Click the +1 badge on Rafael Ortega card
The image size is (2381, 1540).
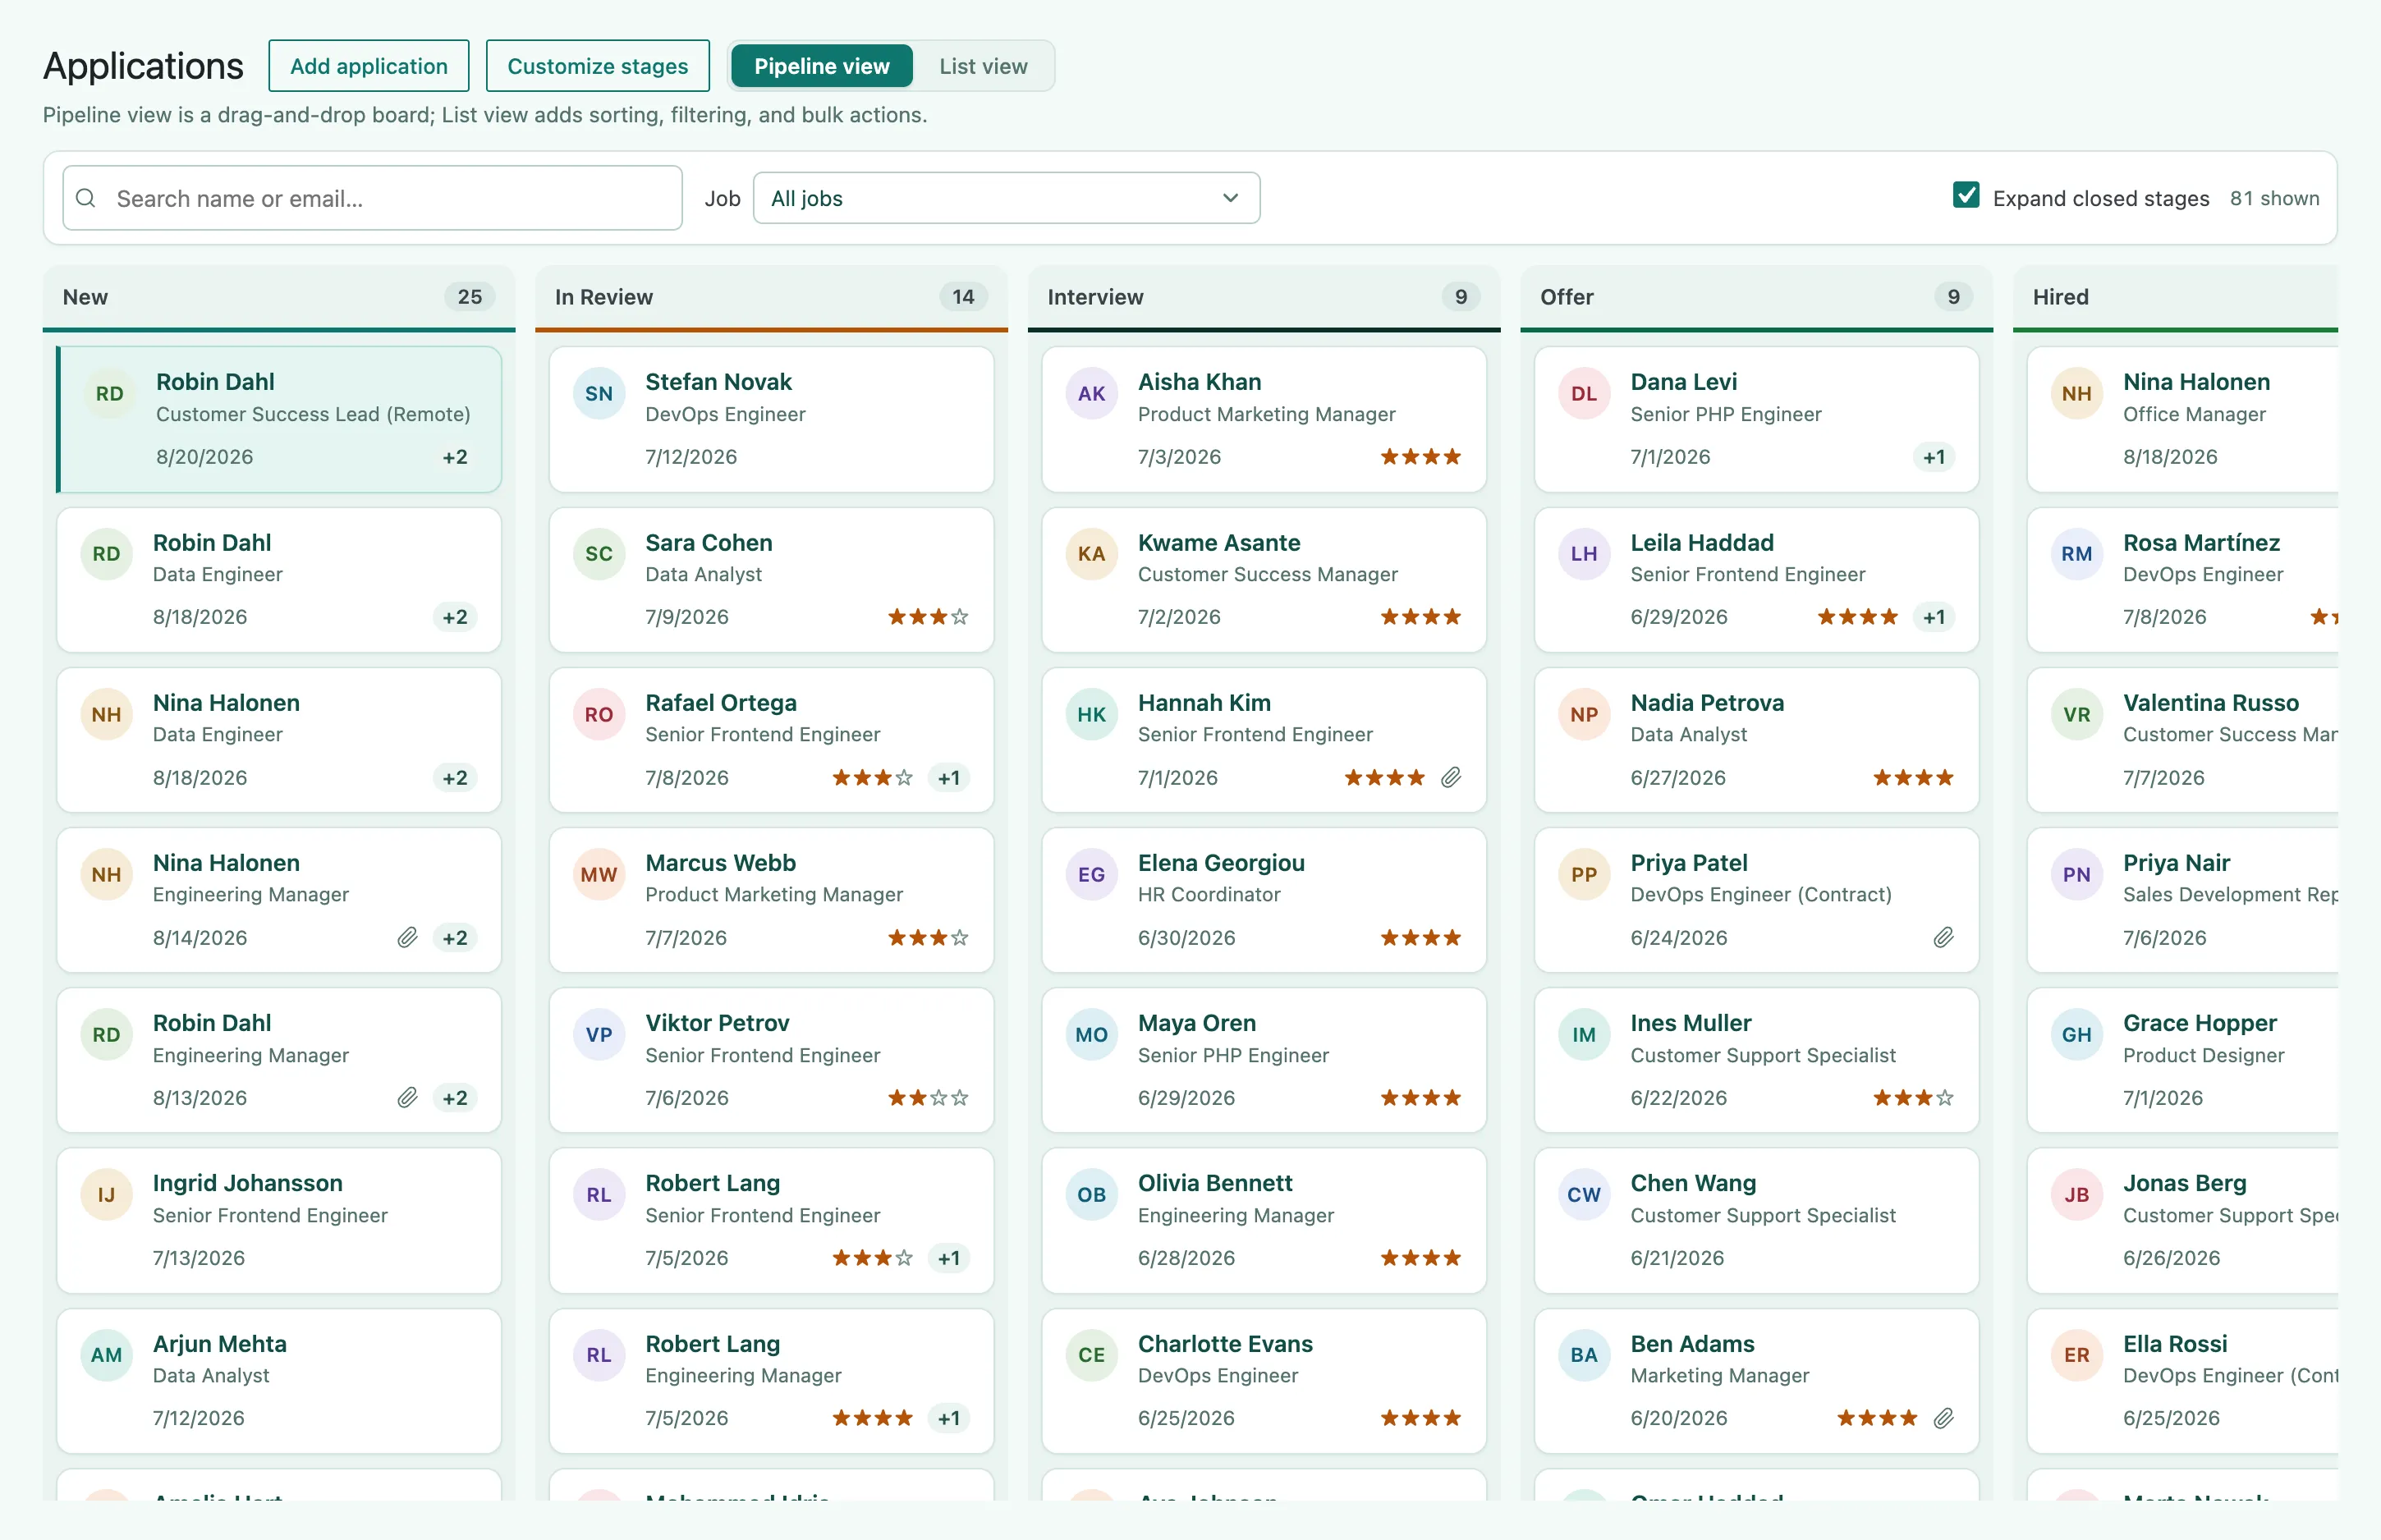pos(949,777)
